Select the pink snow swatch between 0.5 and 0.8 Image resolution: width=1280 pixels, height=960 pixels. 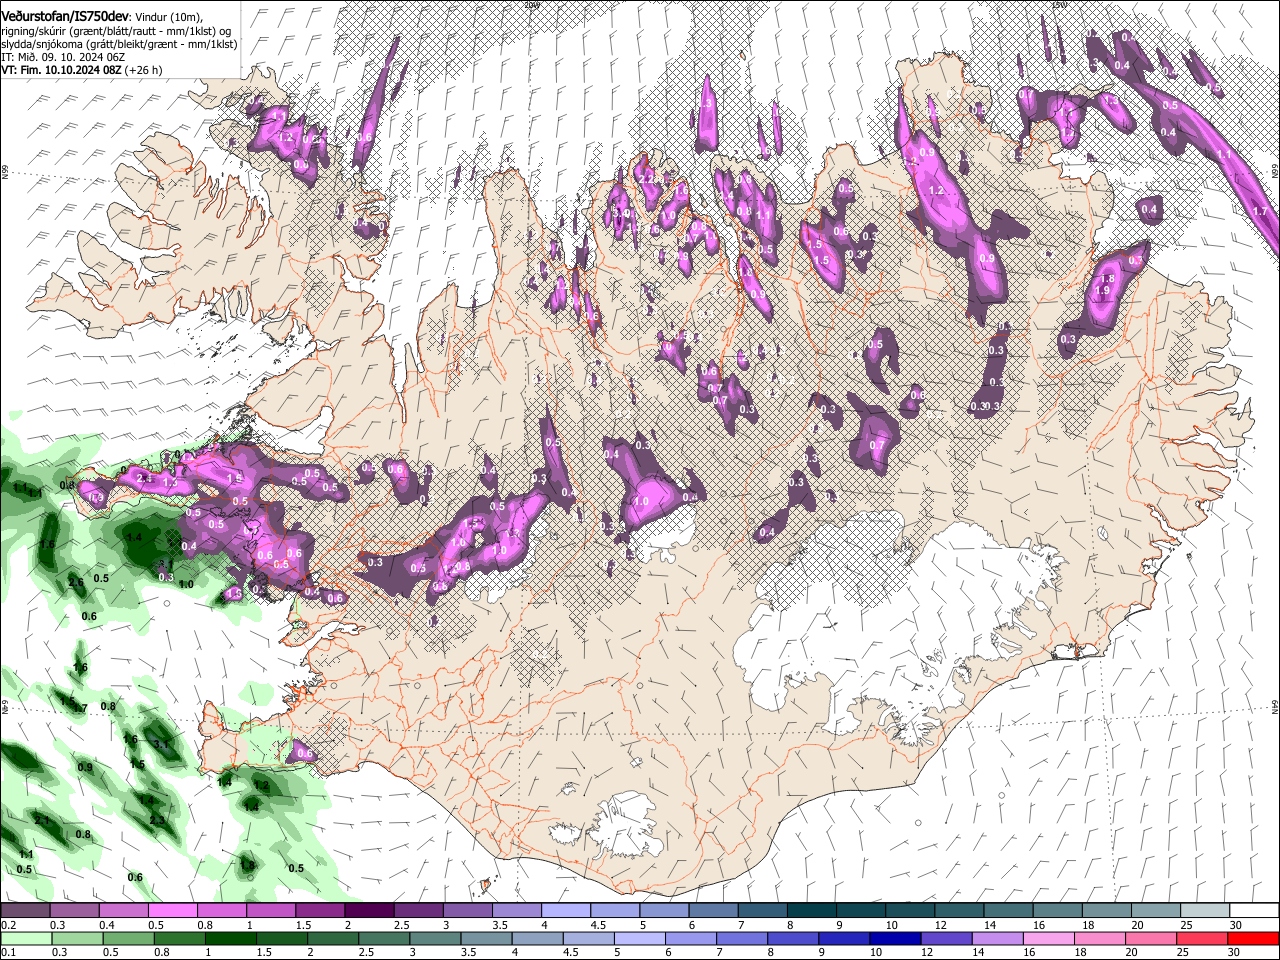coord(172,911)
